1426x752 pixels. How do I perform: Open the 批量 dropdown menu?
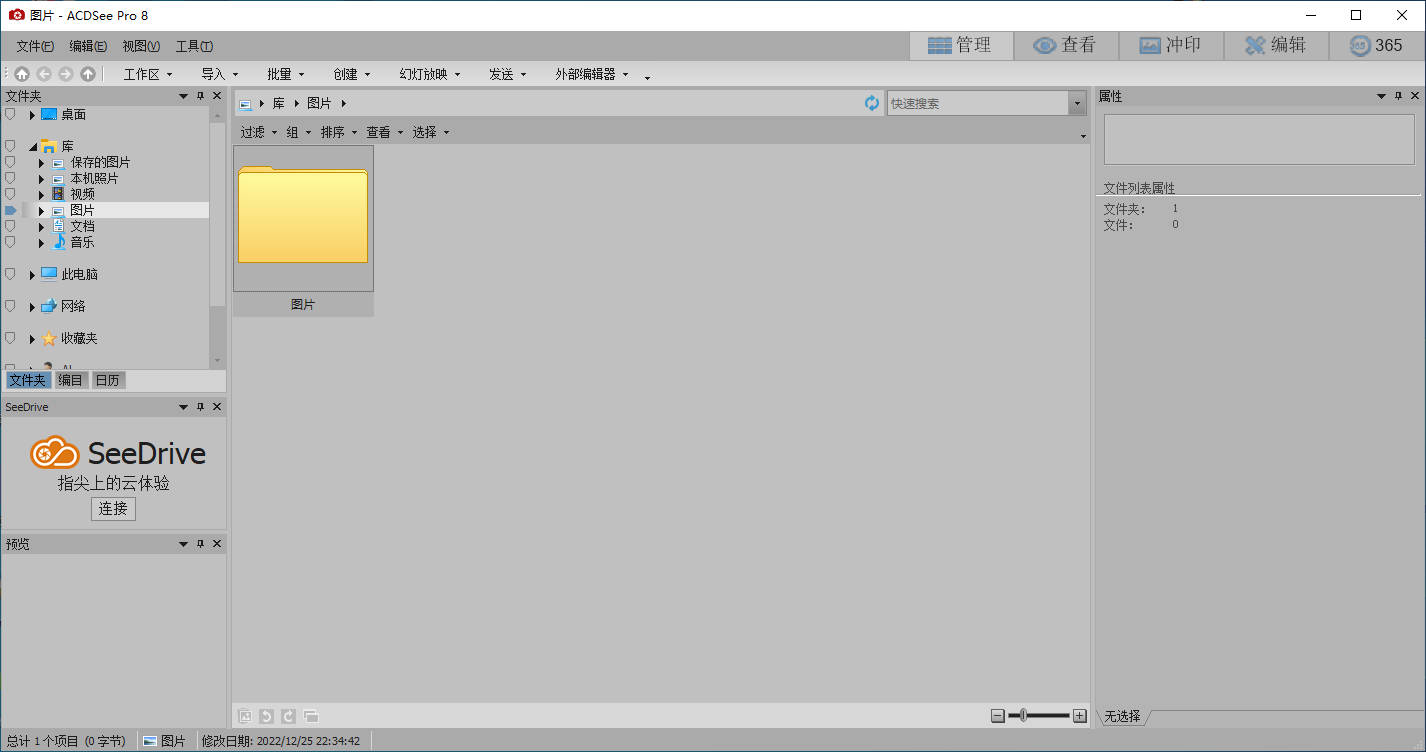(x=285, y=74)
